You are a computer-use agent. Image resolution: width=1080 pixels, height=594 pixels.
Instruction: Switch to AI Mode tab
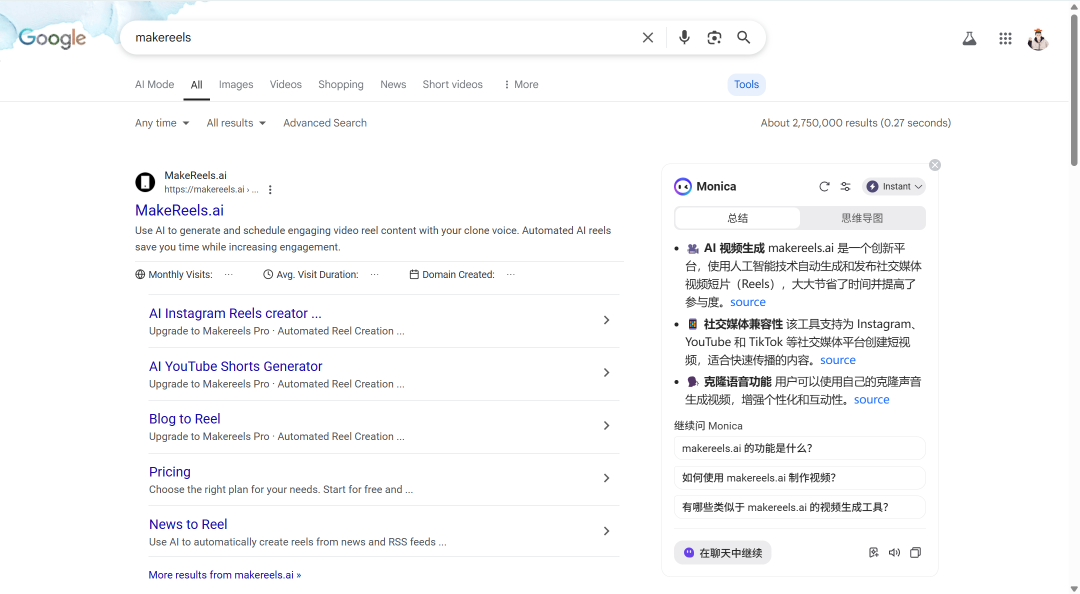coord(154,84)
